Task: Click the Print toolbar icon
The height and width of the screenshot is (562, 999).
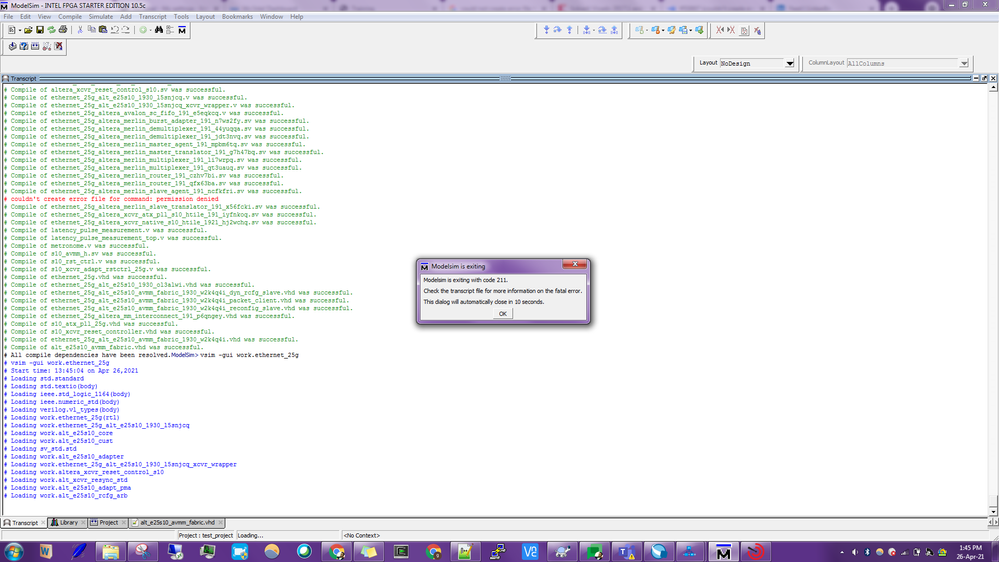Action: pos(62,30)
